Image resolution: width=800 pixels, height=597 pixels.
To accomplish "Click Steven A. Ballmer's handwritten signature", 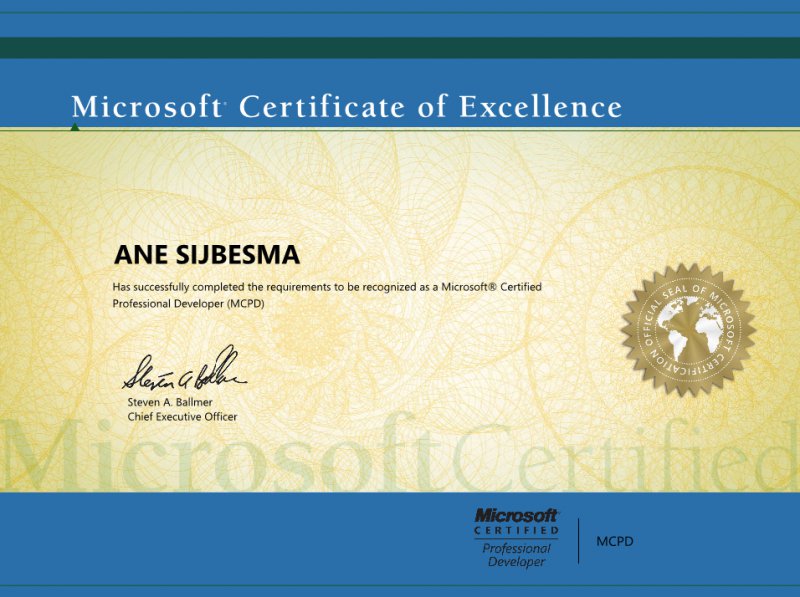I will (183, 368).
